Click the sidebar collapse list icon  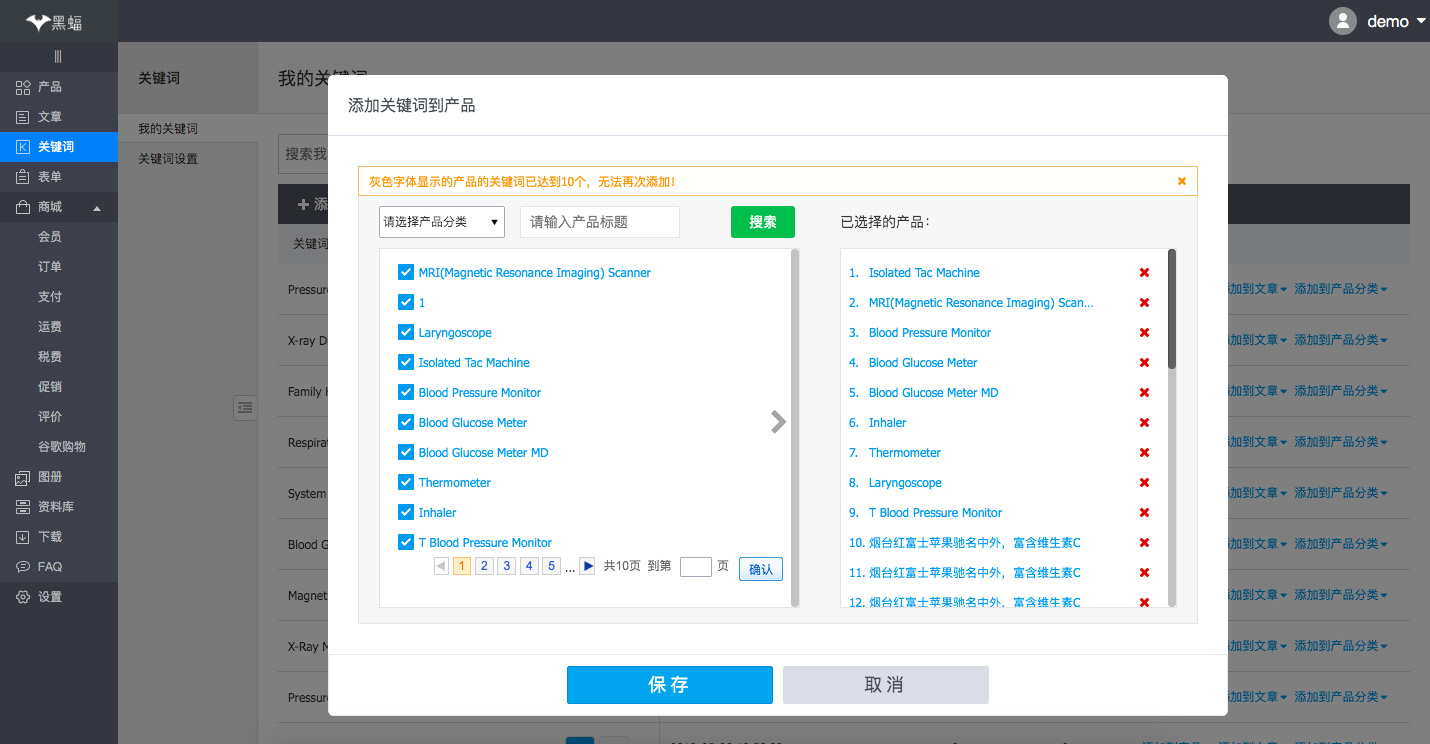(245, 407)
